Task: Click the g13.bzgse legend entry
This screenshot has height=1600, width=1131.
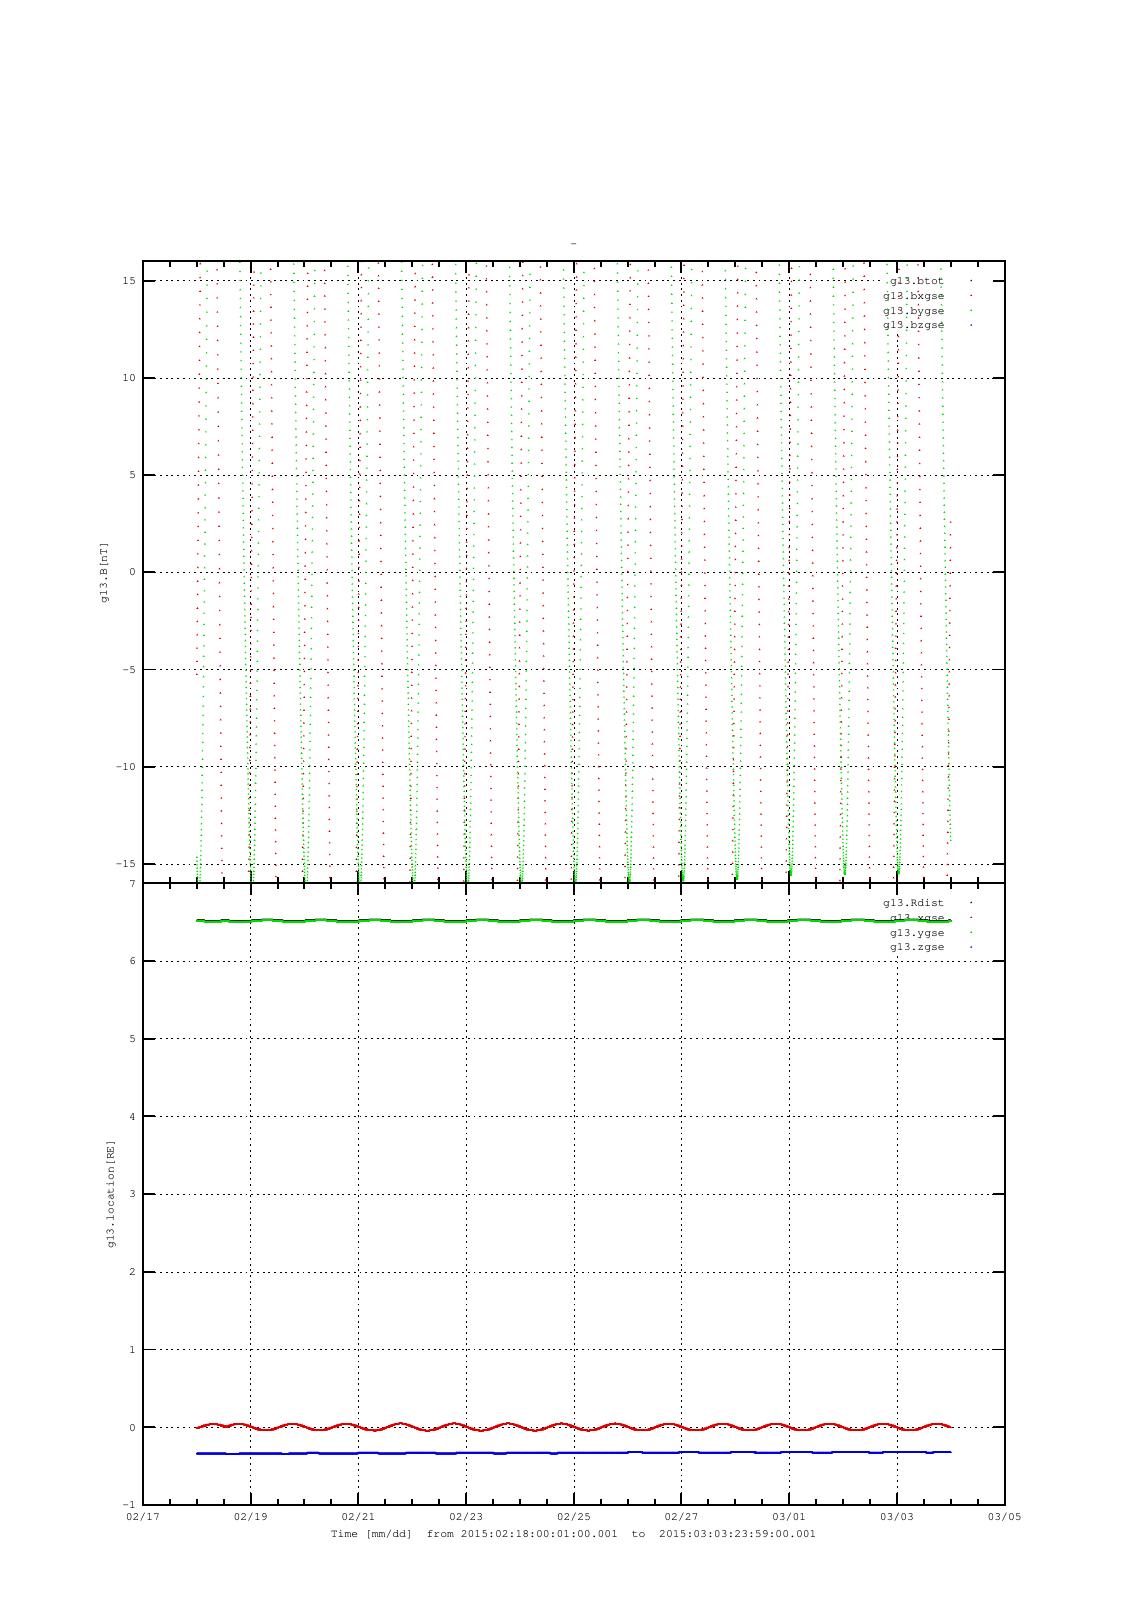Action: (x=913, y=325)
